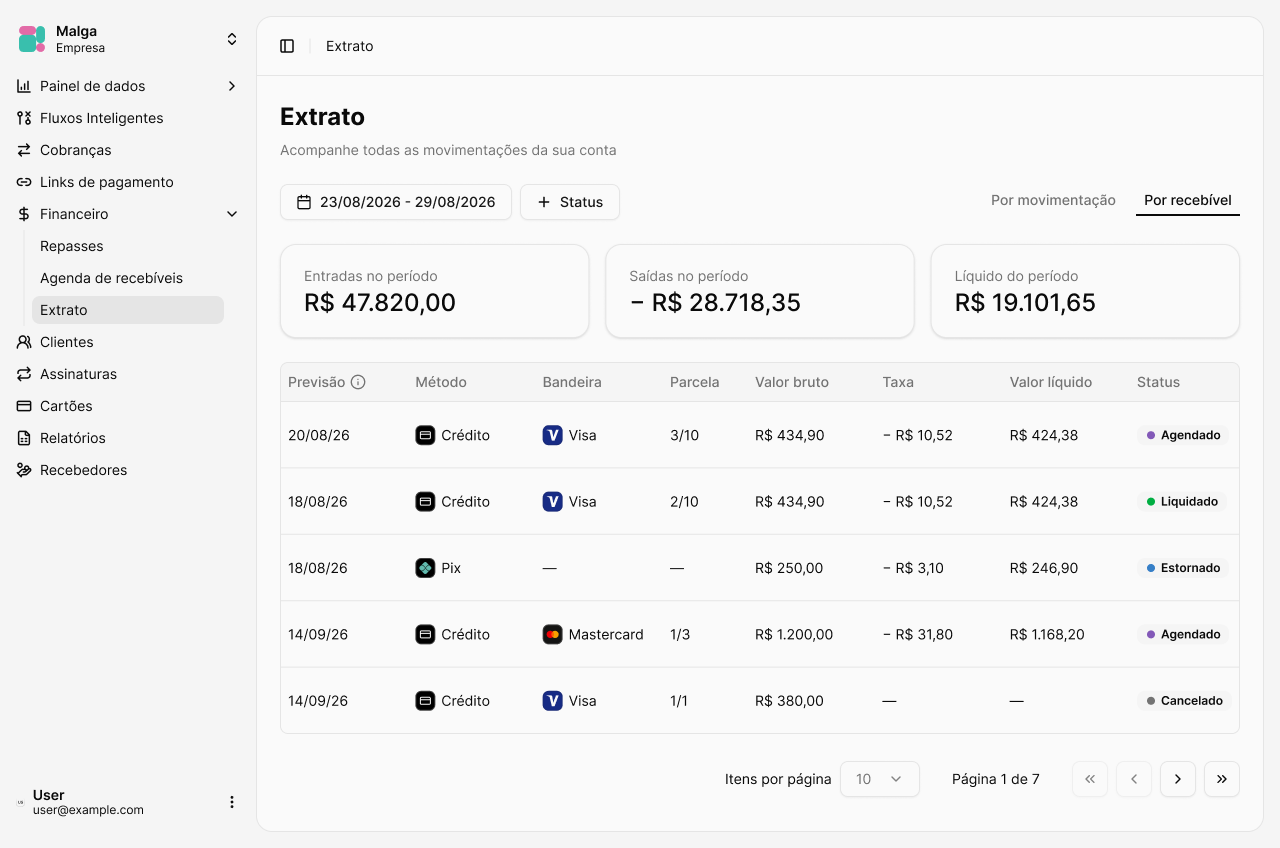Jump to the last page arrow
The height and width of the screenshot is (848, 1280).
coord(1222,779)
